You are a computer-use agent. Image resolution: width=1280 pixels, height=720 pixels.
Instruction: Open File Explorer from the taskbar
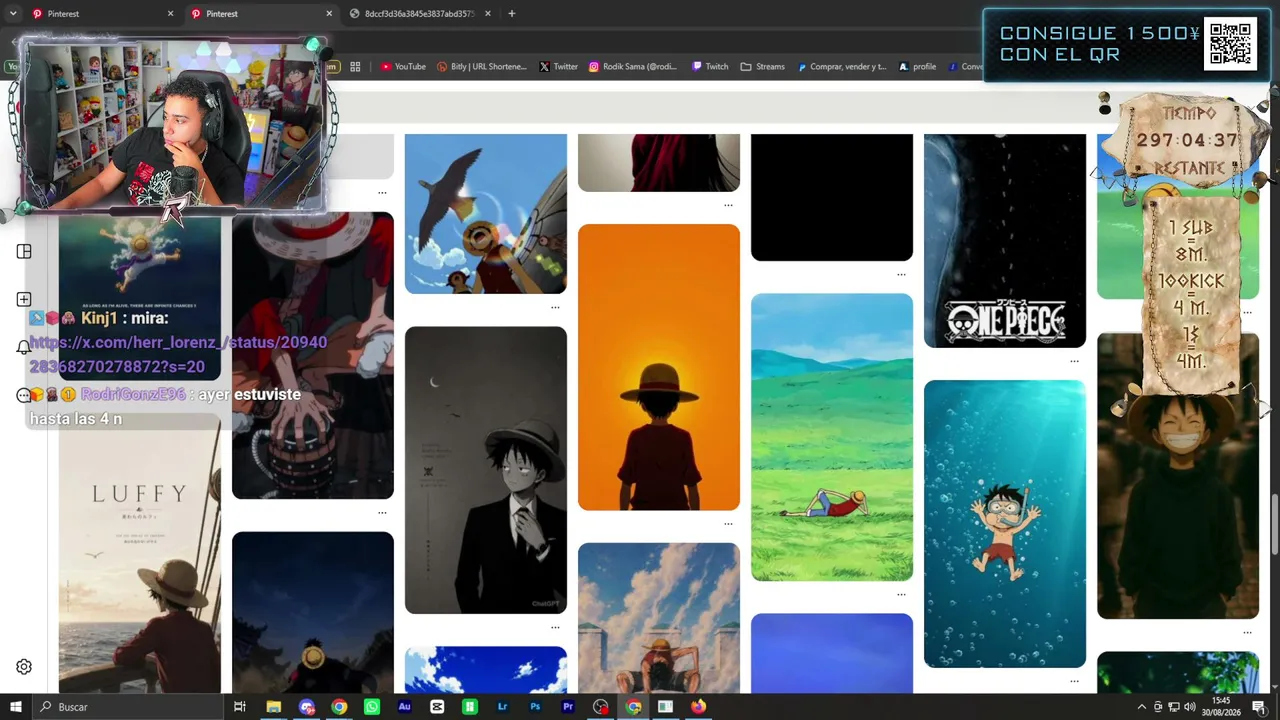click(x=274, y=707)
